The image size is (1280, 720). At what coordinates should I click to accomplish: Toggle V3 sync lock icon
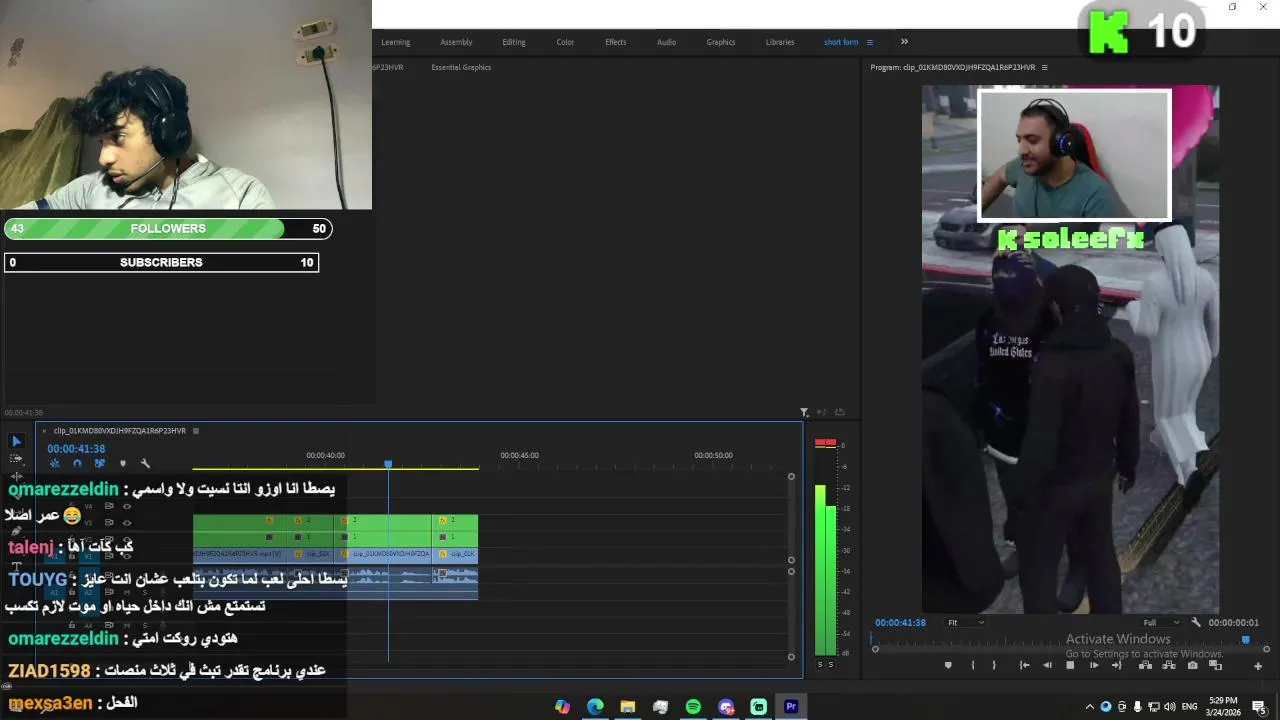pyautogui.click(x=109, y=523)
